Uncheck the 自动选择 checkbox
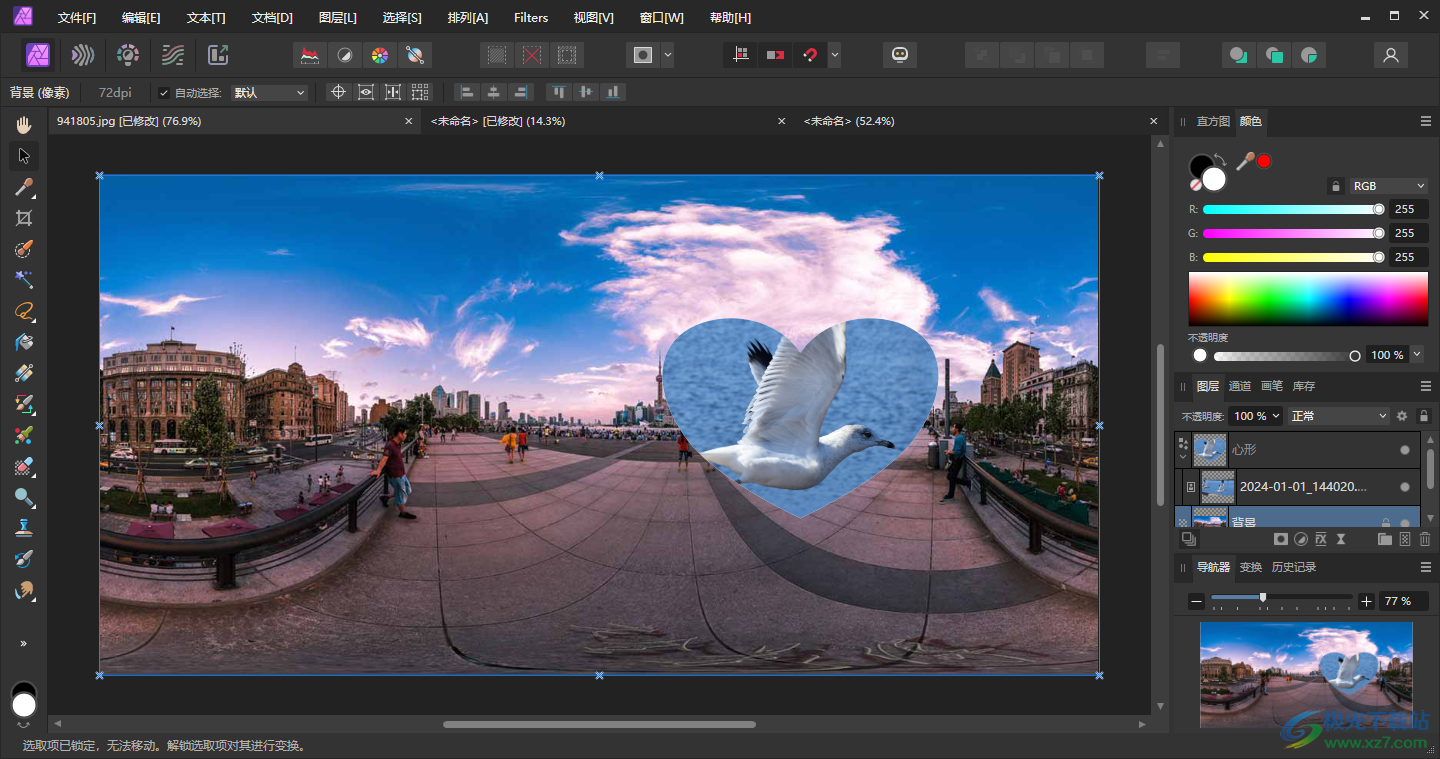The height and width of the screenshot is (759, 1440). (164, 93)
